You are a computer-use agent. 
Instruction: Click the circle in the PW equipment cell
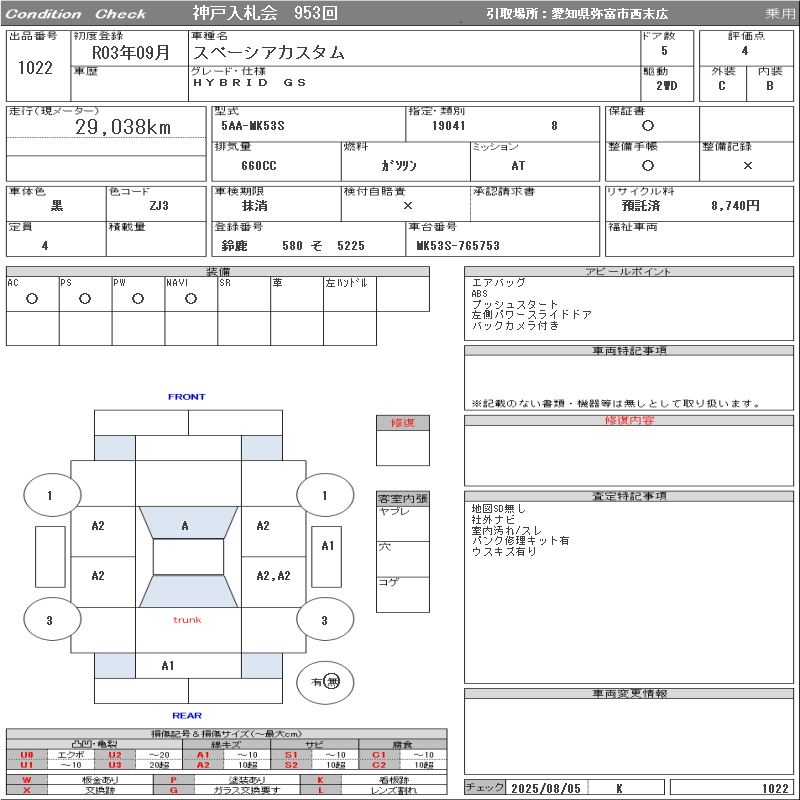tap(138, 298)
